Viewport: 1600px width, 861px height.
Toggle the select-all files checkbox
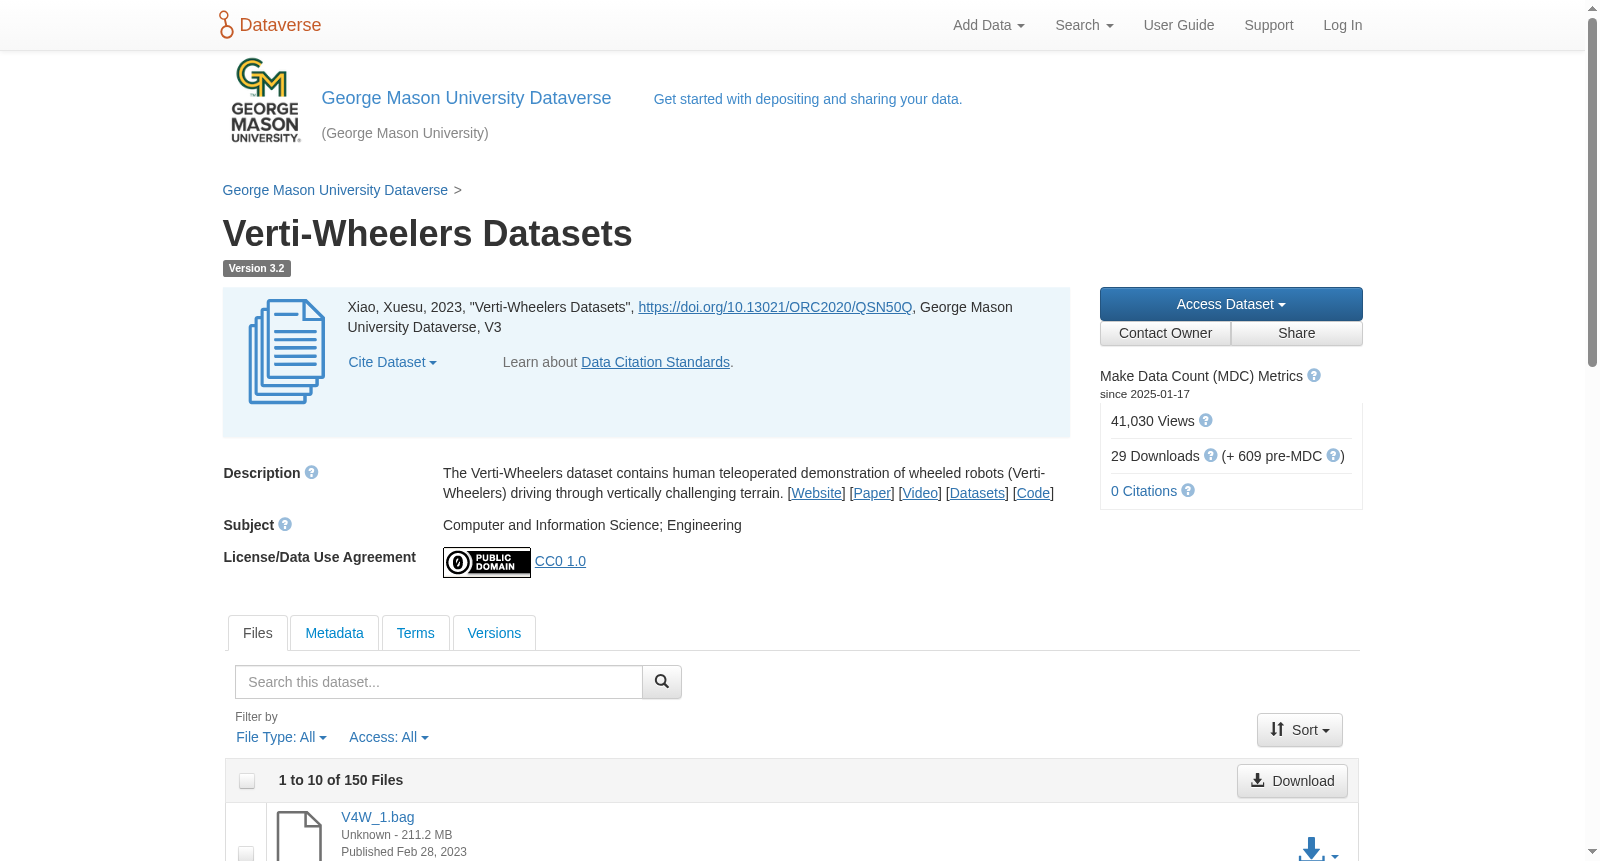247,781
